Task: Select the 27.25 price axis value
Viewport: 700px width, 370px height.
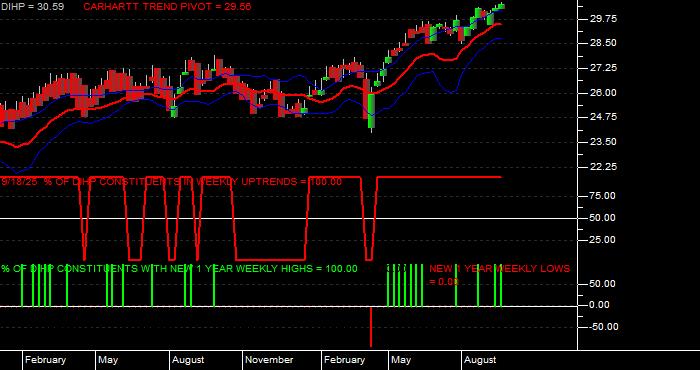Action: point(603,68)
